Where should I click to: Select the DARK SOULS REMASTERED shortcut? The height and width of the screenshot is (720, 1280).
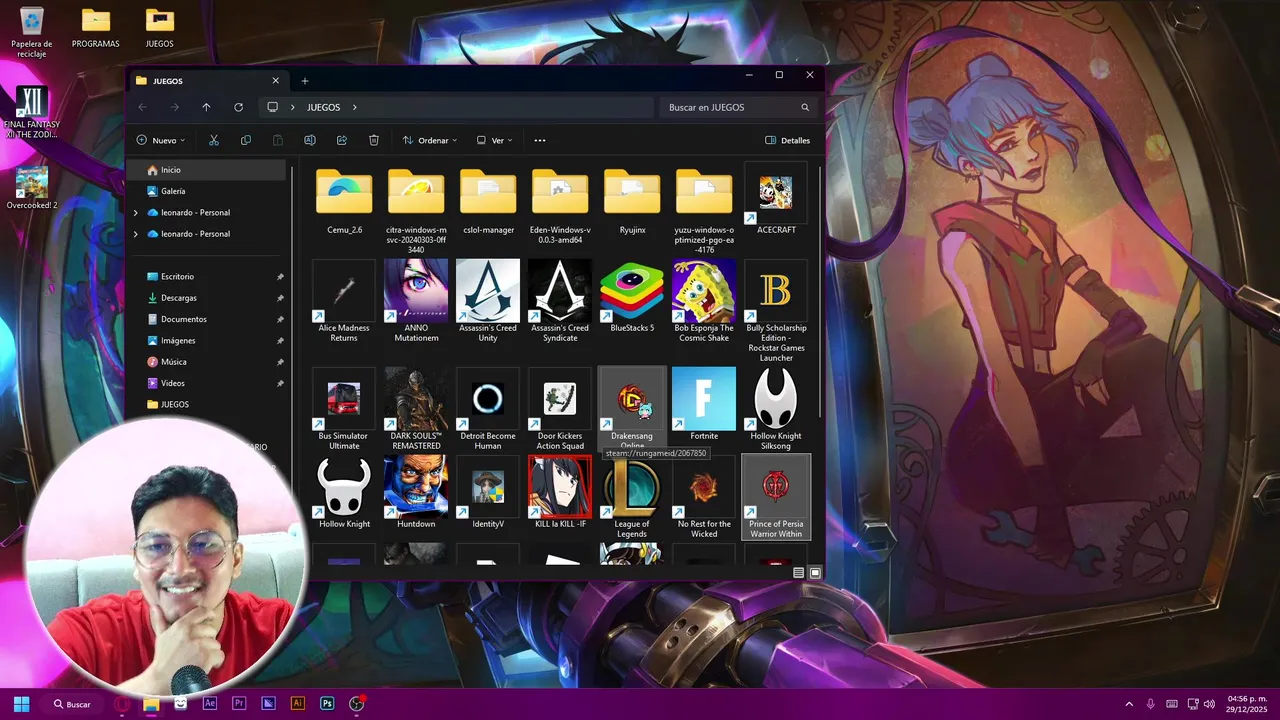(x=416, y=409)
